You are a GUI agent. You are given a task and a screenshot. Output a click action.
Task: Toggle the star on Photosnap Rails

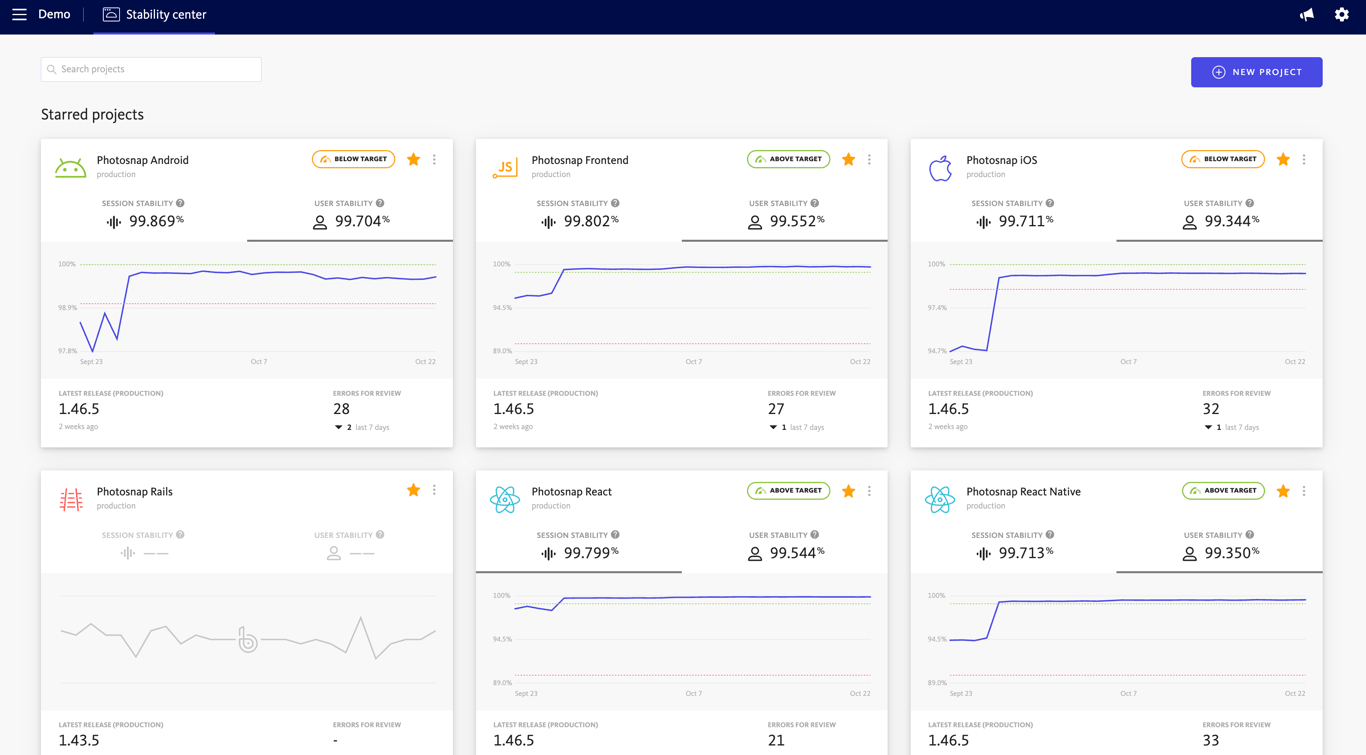tap(413, 490)
